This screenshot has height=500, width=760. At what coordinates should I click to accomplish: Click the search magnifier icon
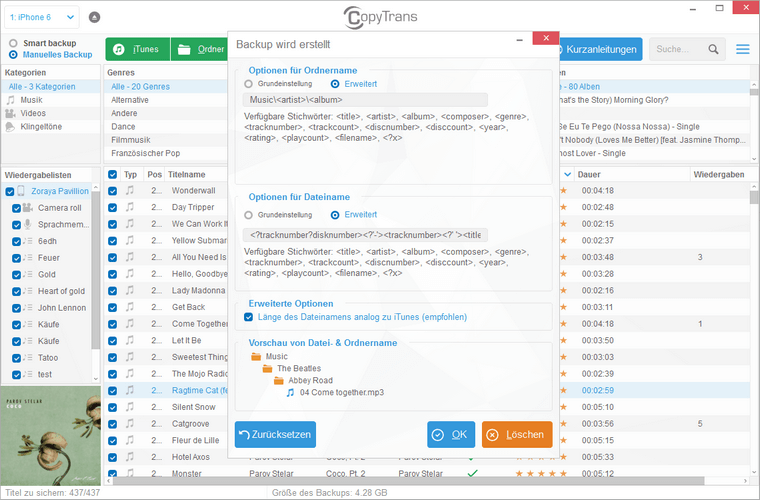click(x=713, y=49)
